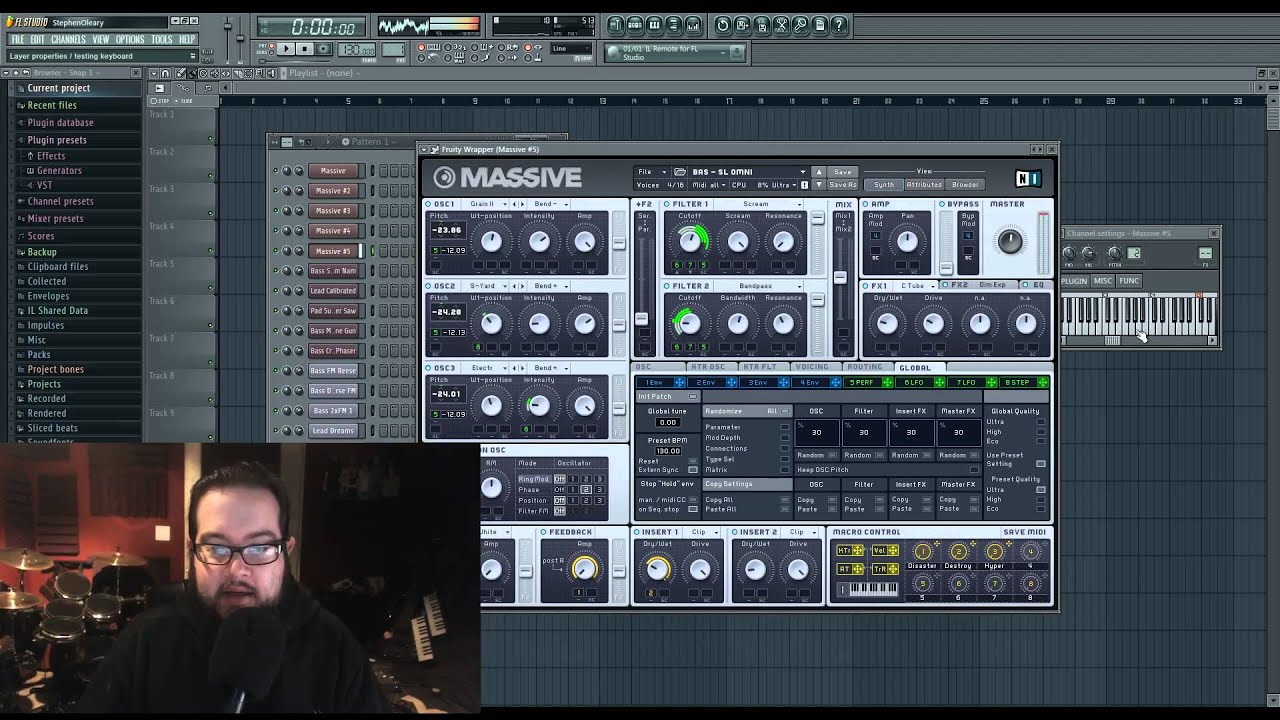Open the Midi all channel dropdown
1280x720 pixels.
click(x=708, y=185)
